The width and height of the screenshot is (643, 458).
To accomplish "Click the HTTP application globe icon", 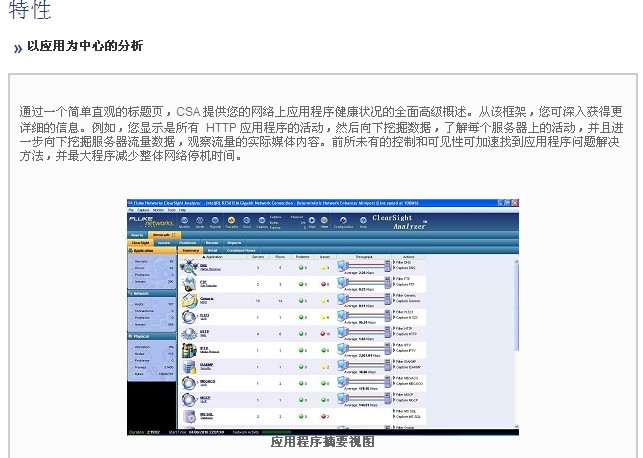I will [x=190, y=333].
